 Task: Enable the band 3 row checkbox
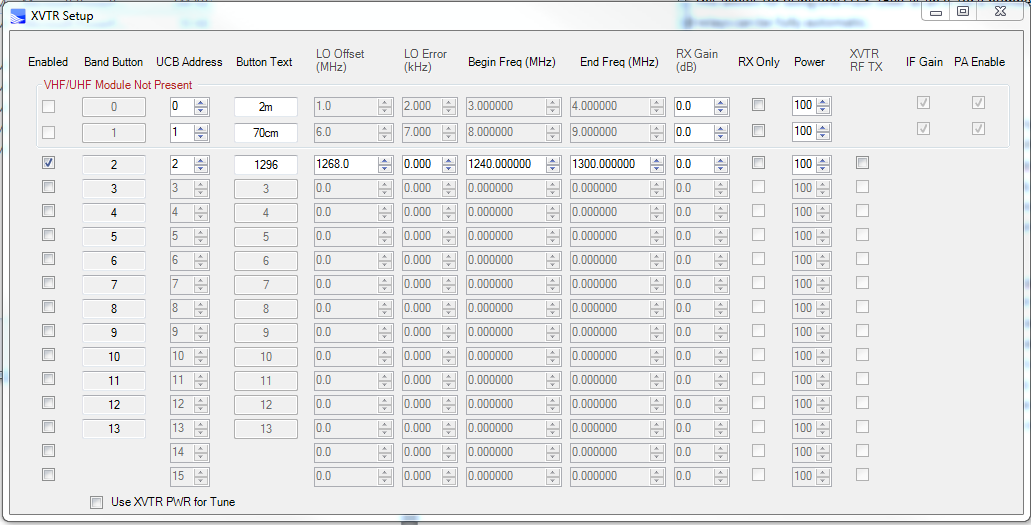(x=48, y=187)
